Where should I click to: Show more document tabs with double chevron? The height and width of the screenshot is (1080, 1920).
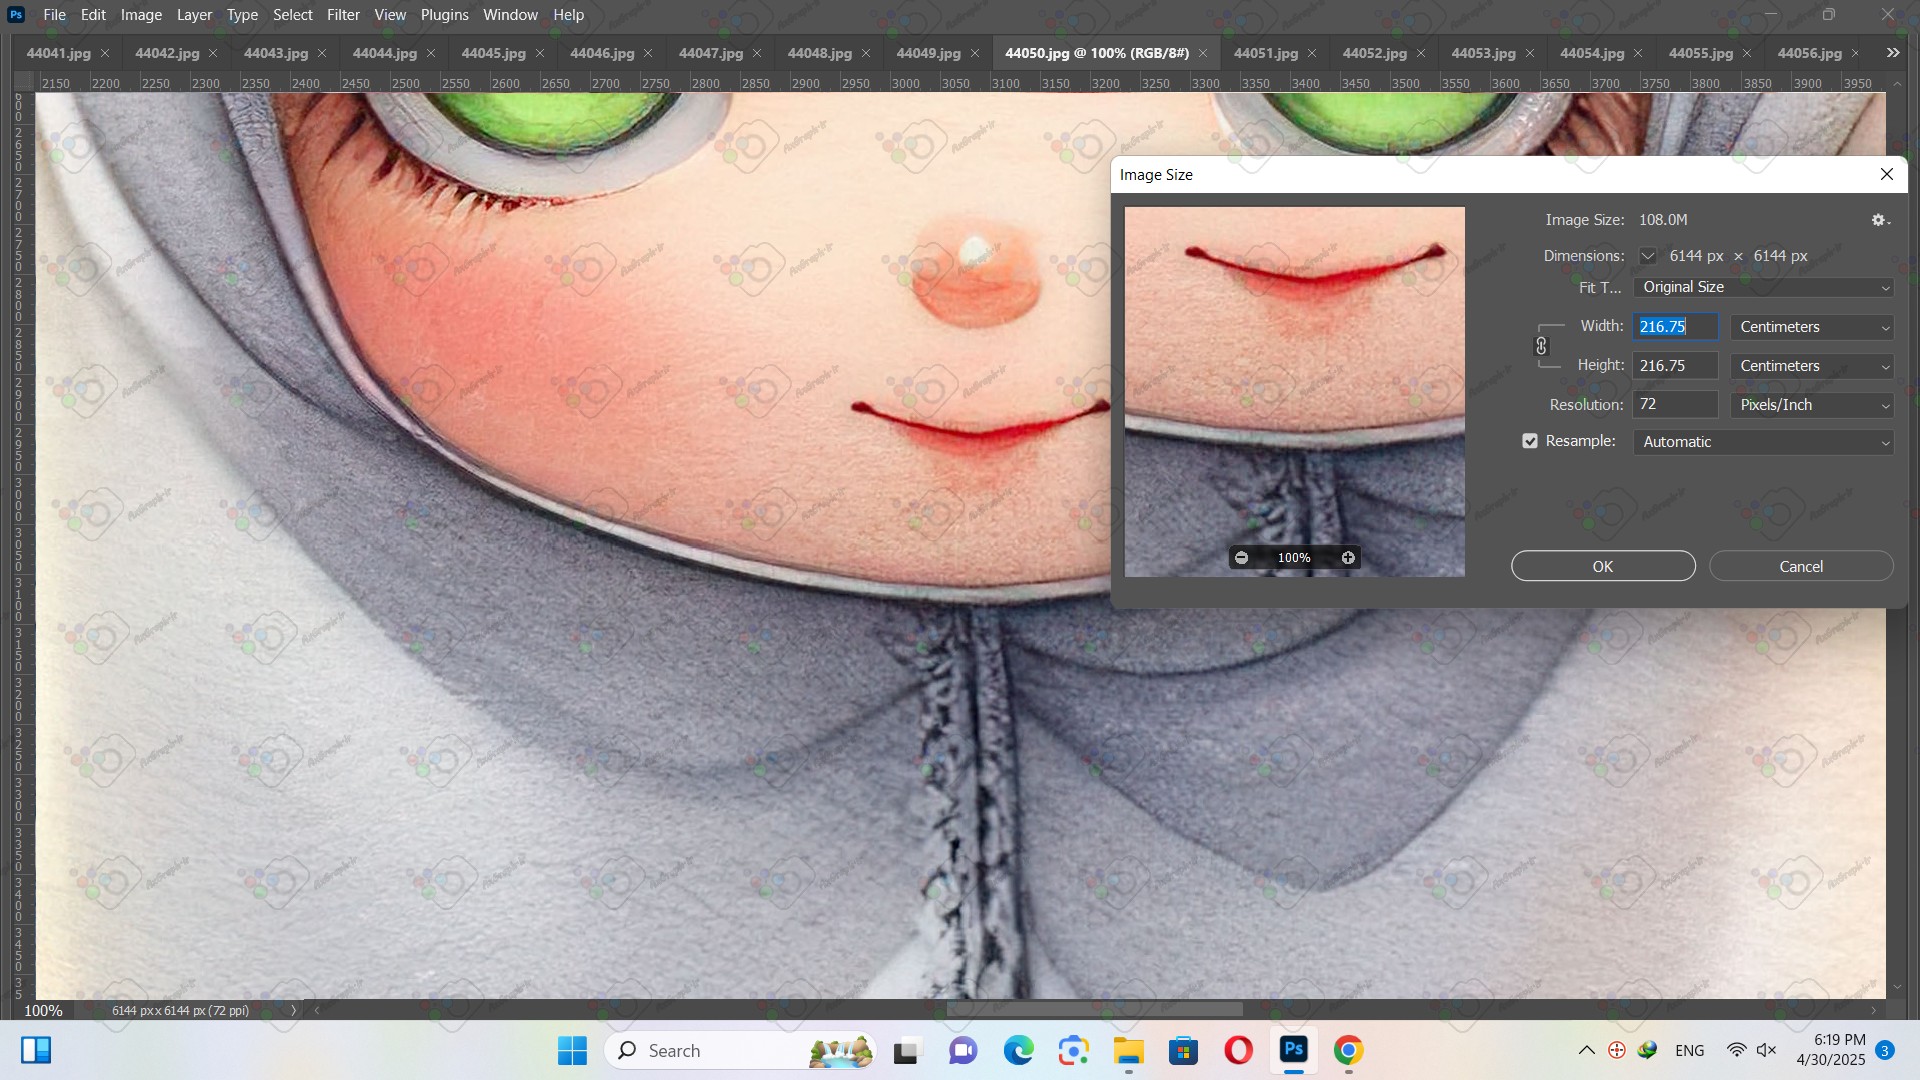(x=1893, y=53)
